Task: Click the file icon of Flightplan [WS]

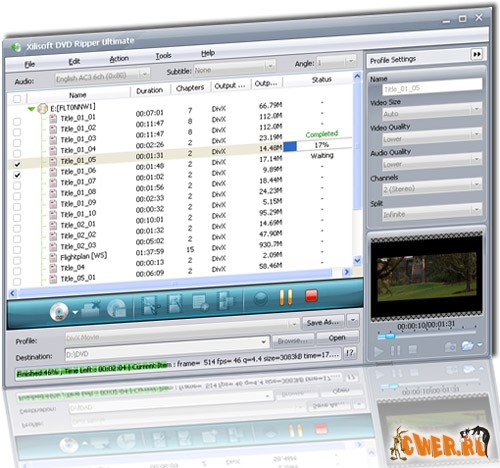Action: pos(53,258)
